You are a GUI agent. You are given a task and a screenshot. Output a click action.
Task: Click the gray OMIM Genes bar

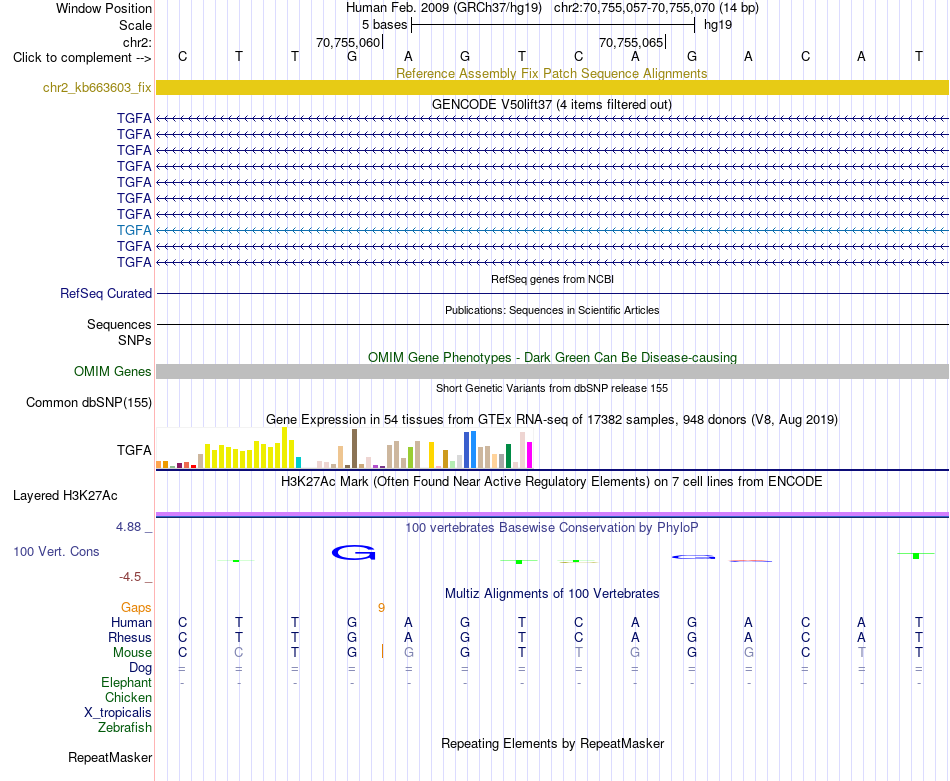point(552,371)
